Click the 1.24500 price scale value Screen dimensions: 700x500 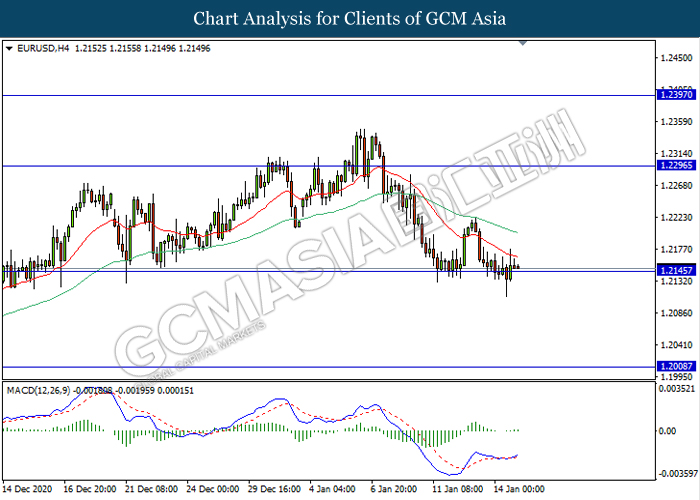676,58
